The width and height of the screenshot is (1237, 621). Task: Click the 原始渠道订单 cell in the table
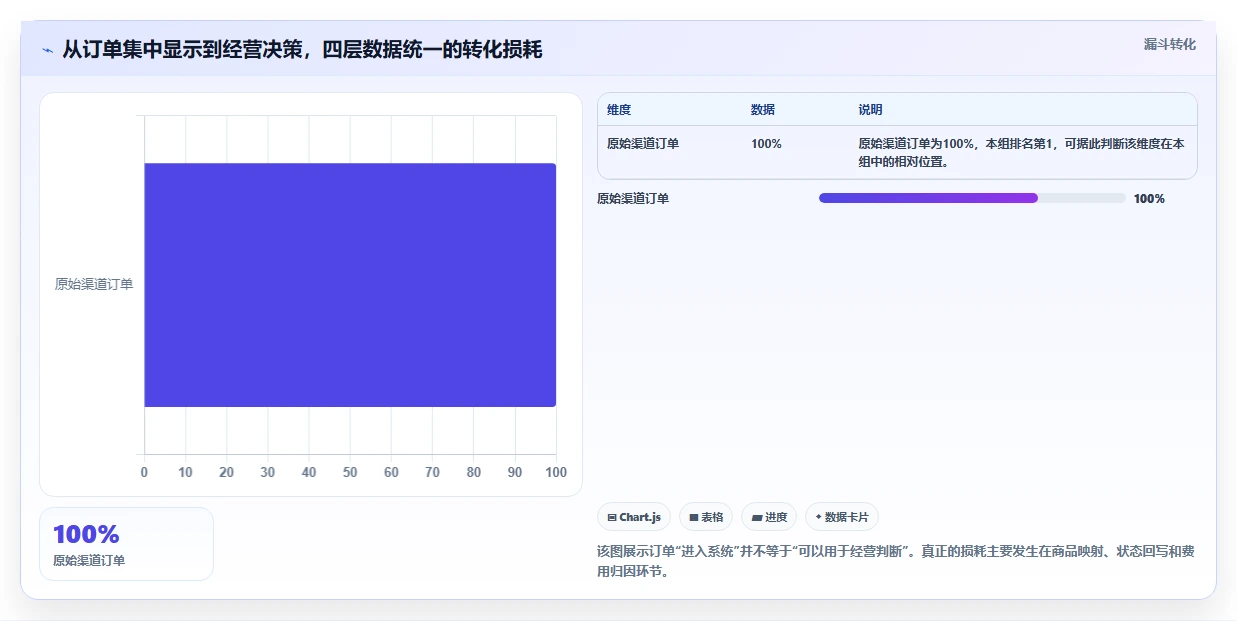(643, 144)
